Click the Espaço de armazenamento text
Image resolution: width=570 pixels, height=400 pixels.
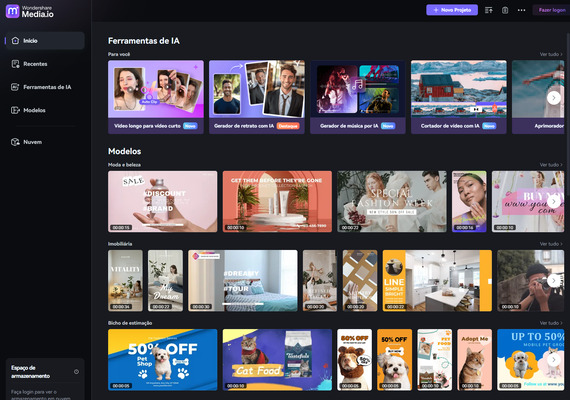[31, 372]
